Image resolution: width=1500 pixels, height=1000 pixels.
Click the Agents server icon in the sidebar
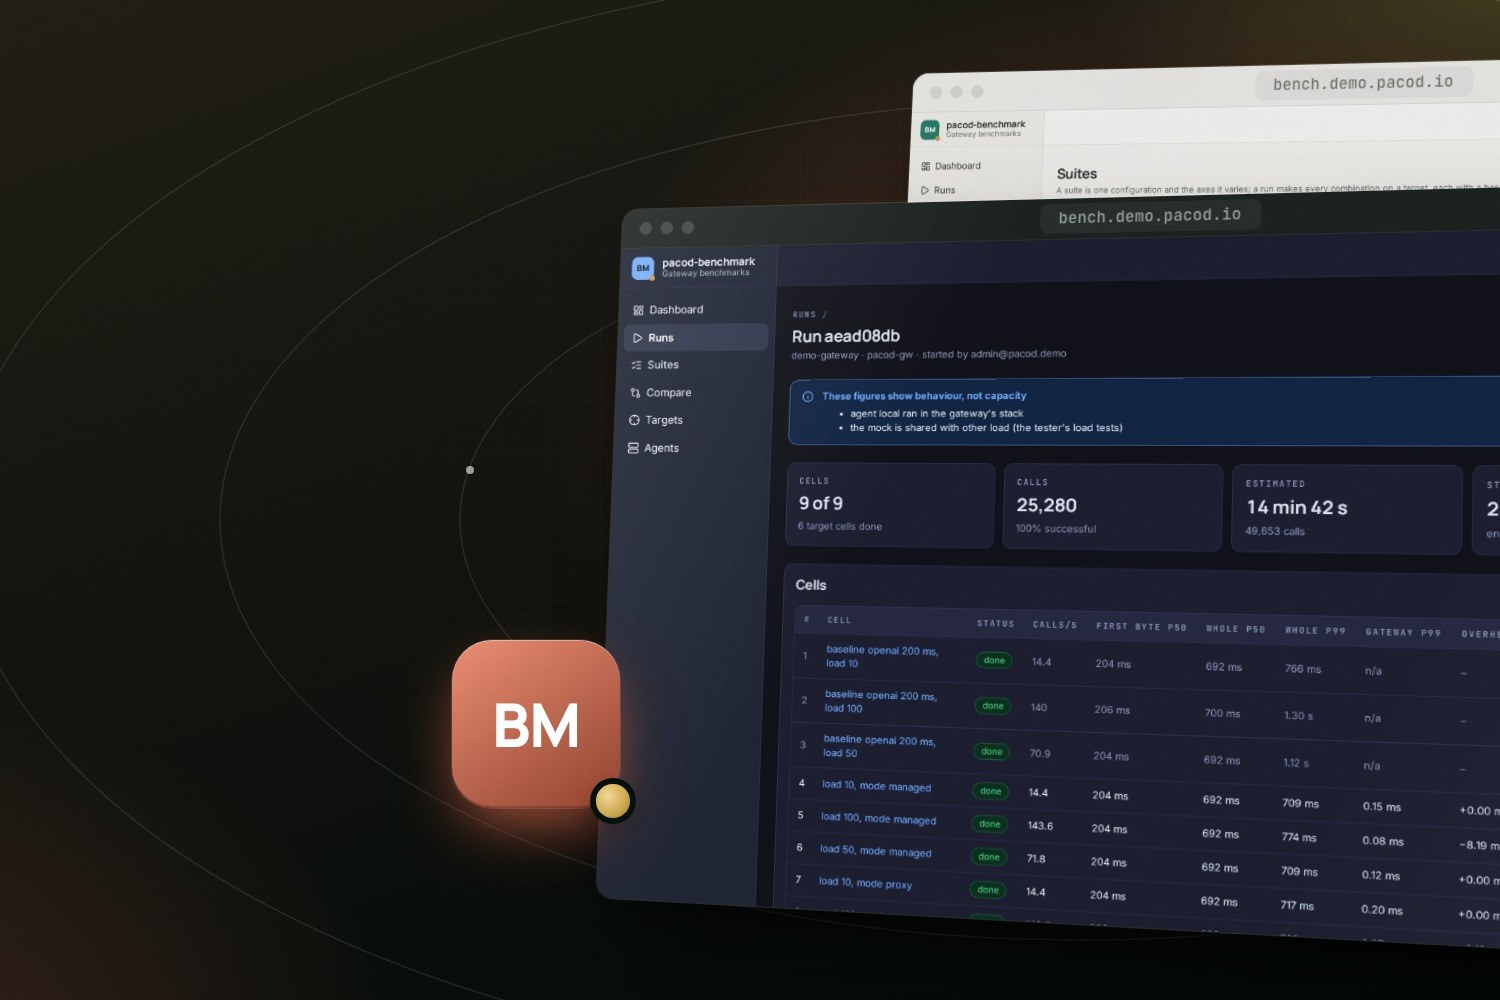coord(633,448)
